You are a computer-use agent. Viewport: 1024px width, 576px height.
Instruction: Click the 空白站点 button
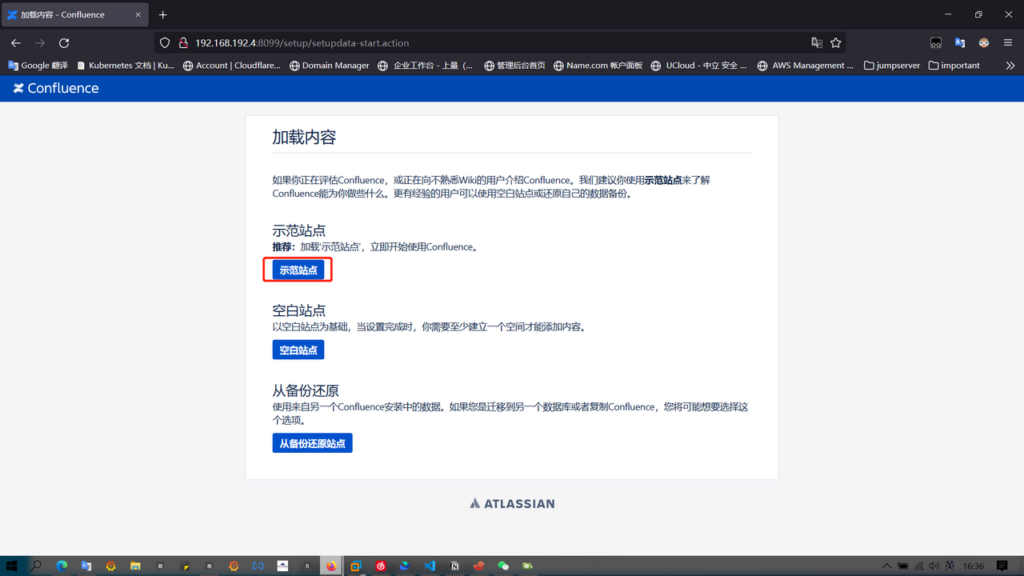click(298, 350)
